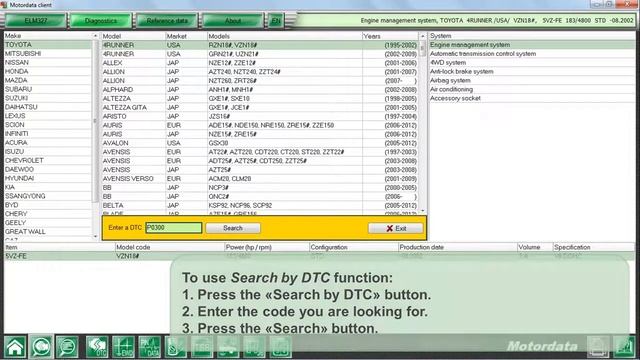Select Airbag system
The image size is (640, 360).
coord(532,80)
